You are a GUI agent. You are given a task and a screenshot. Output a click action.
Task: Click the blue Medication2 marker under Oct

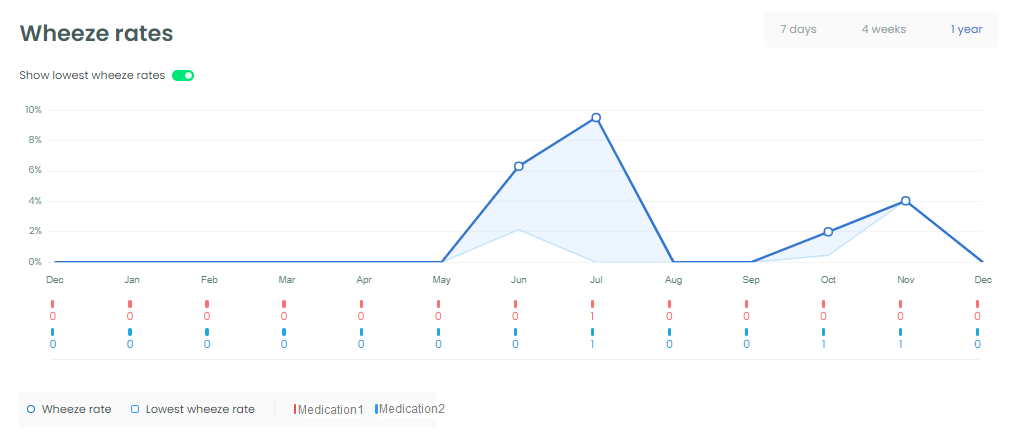pyautogui.click(x=824, y=332)
